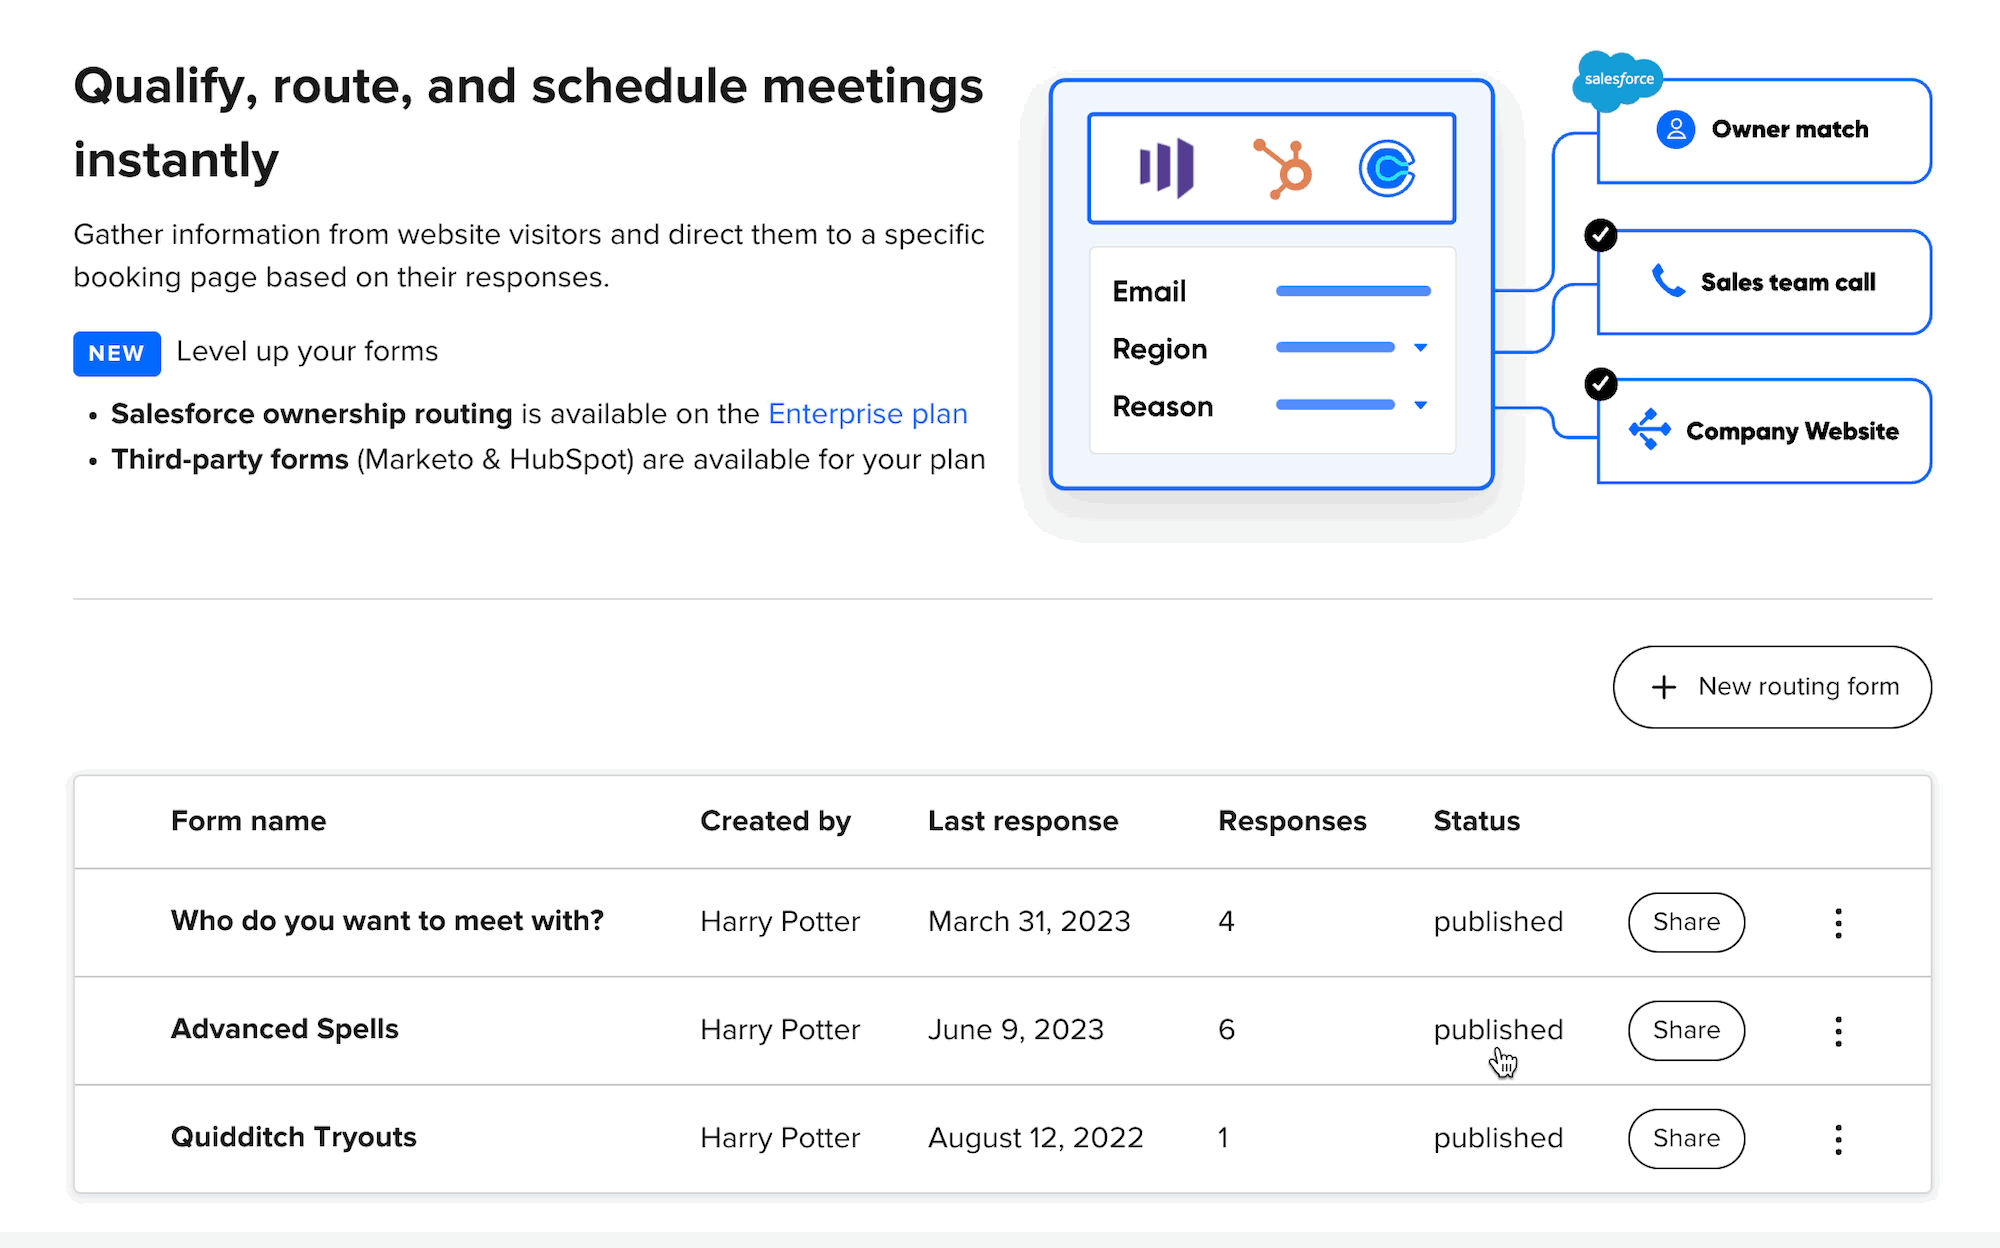Screen dimensions: 2000x1248
Task: Click the New routing form button
Action: (1772, 687)
